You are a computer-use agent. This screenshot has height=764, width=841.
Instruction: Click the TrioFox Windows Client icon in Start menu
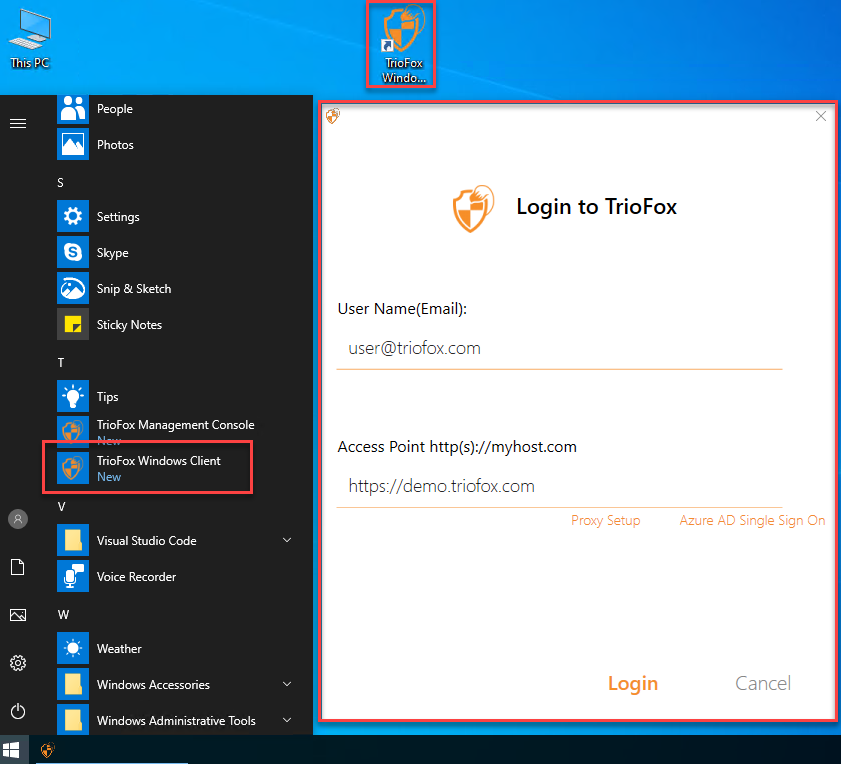coord(73,468)
